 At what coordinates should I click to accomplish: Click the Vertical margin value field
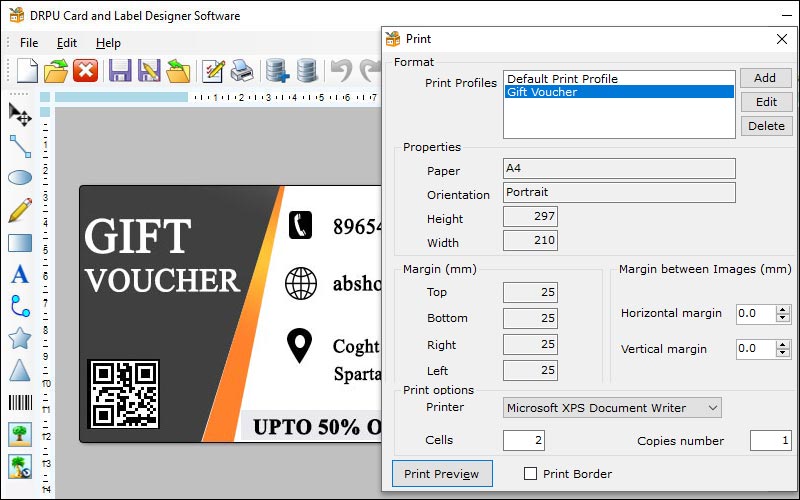pyautogui.click(x=756, y=349)
